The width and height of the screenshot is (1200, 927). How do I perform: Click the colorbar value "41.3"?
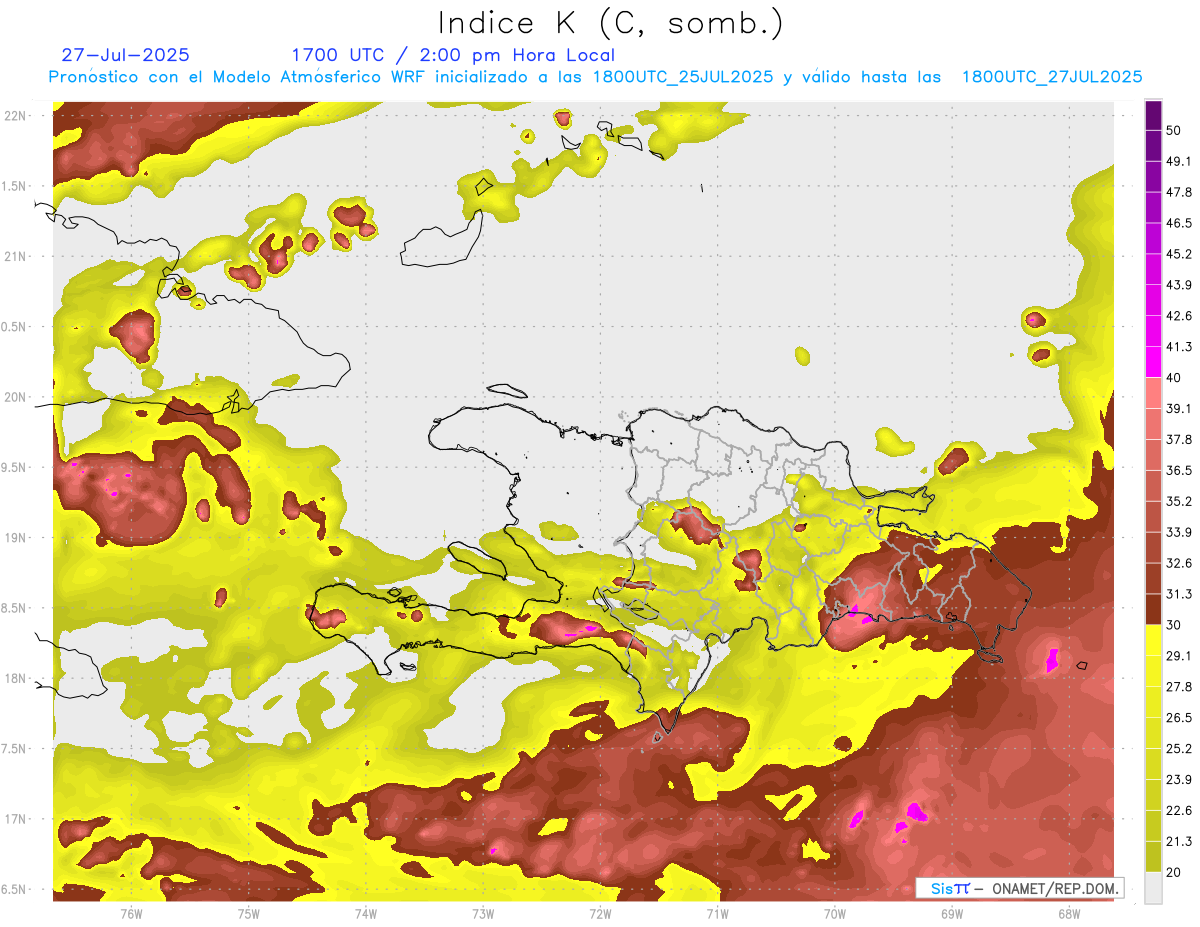click(x=1179, y=347)
